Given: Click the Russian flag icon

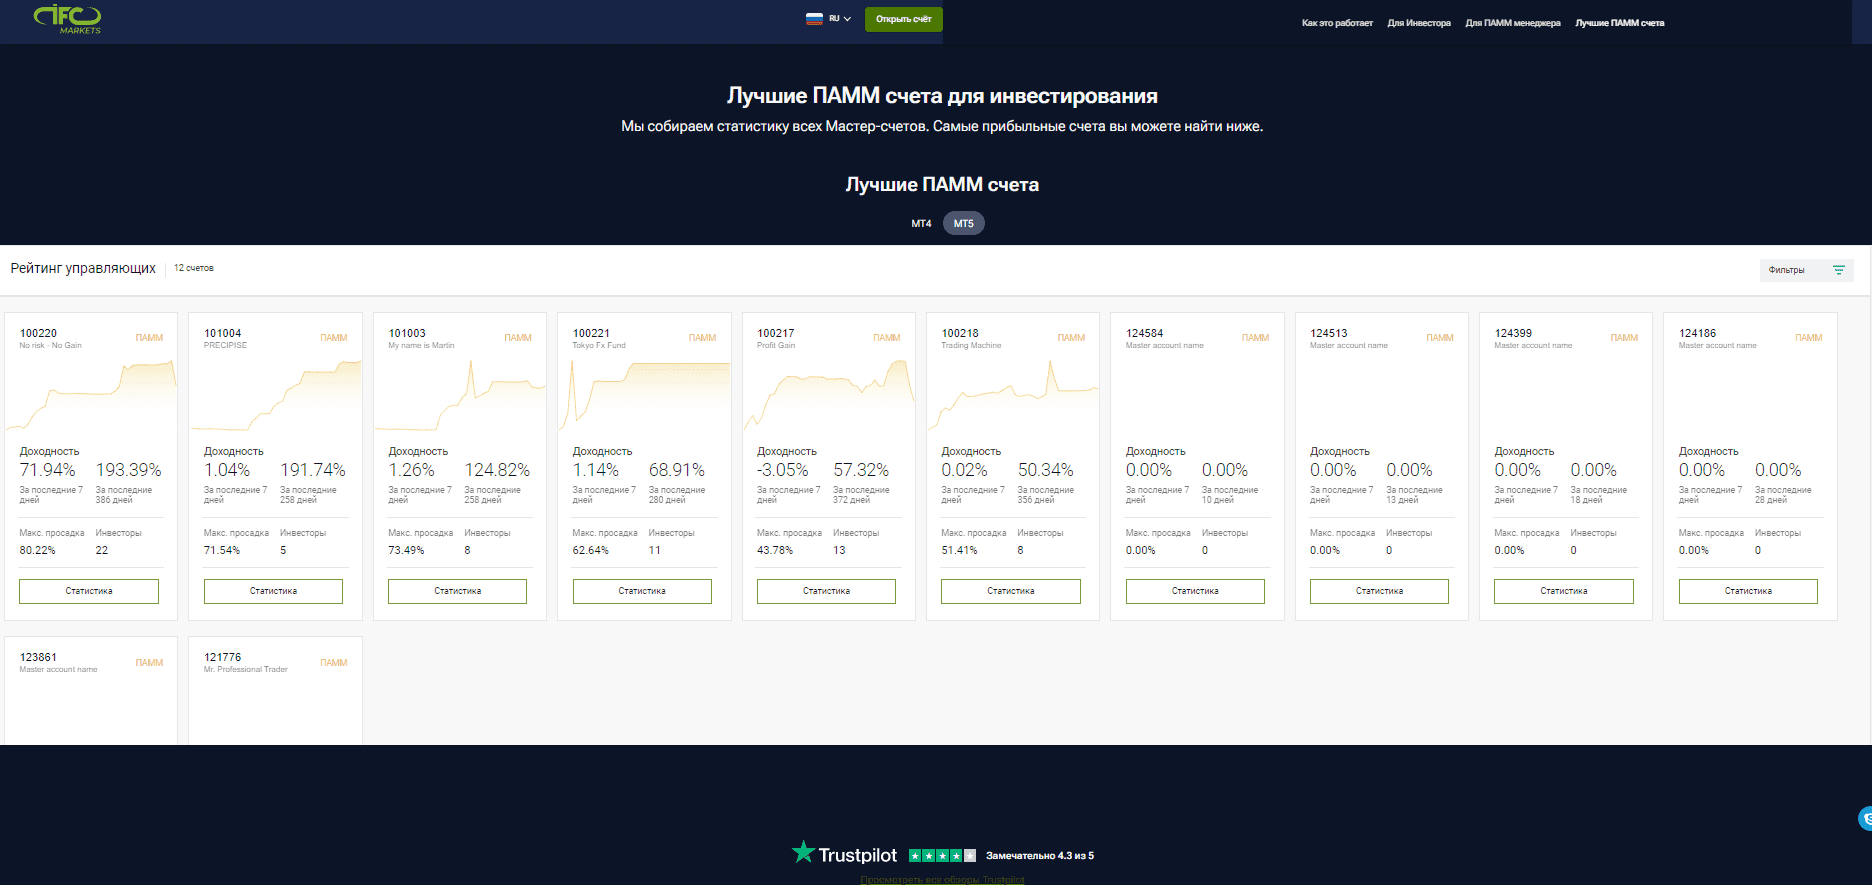Looking at the screenshot, I should coord(814,19).
